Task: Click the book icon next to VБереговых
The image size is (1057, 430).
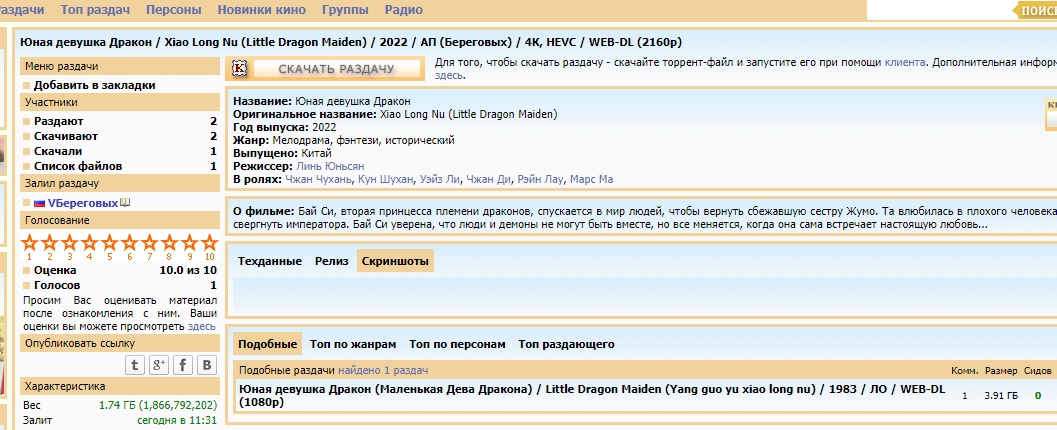Action: coord(125,202)
